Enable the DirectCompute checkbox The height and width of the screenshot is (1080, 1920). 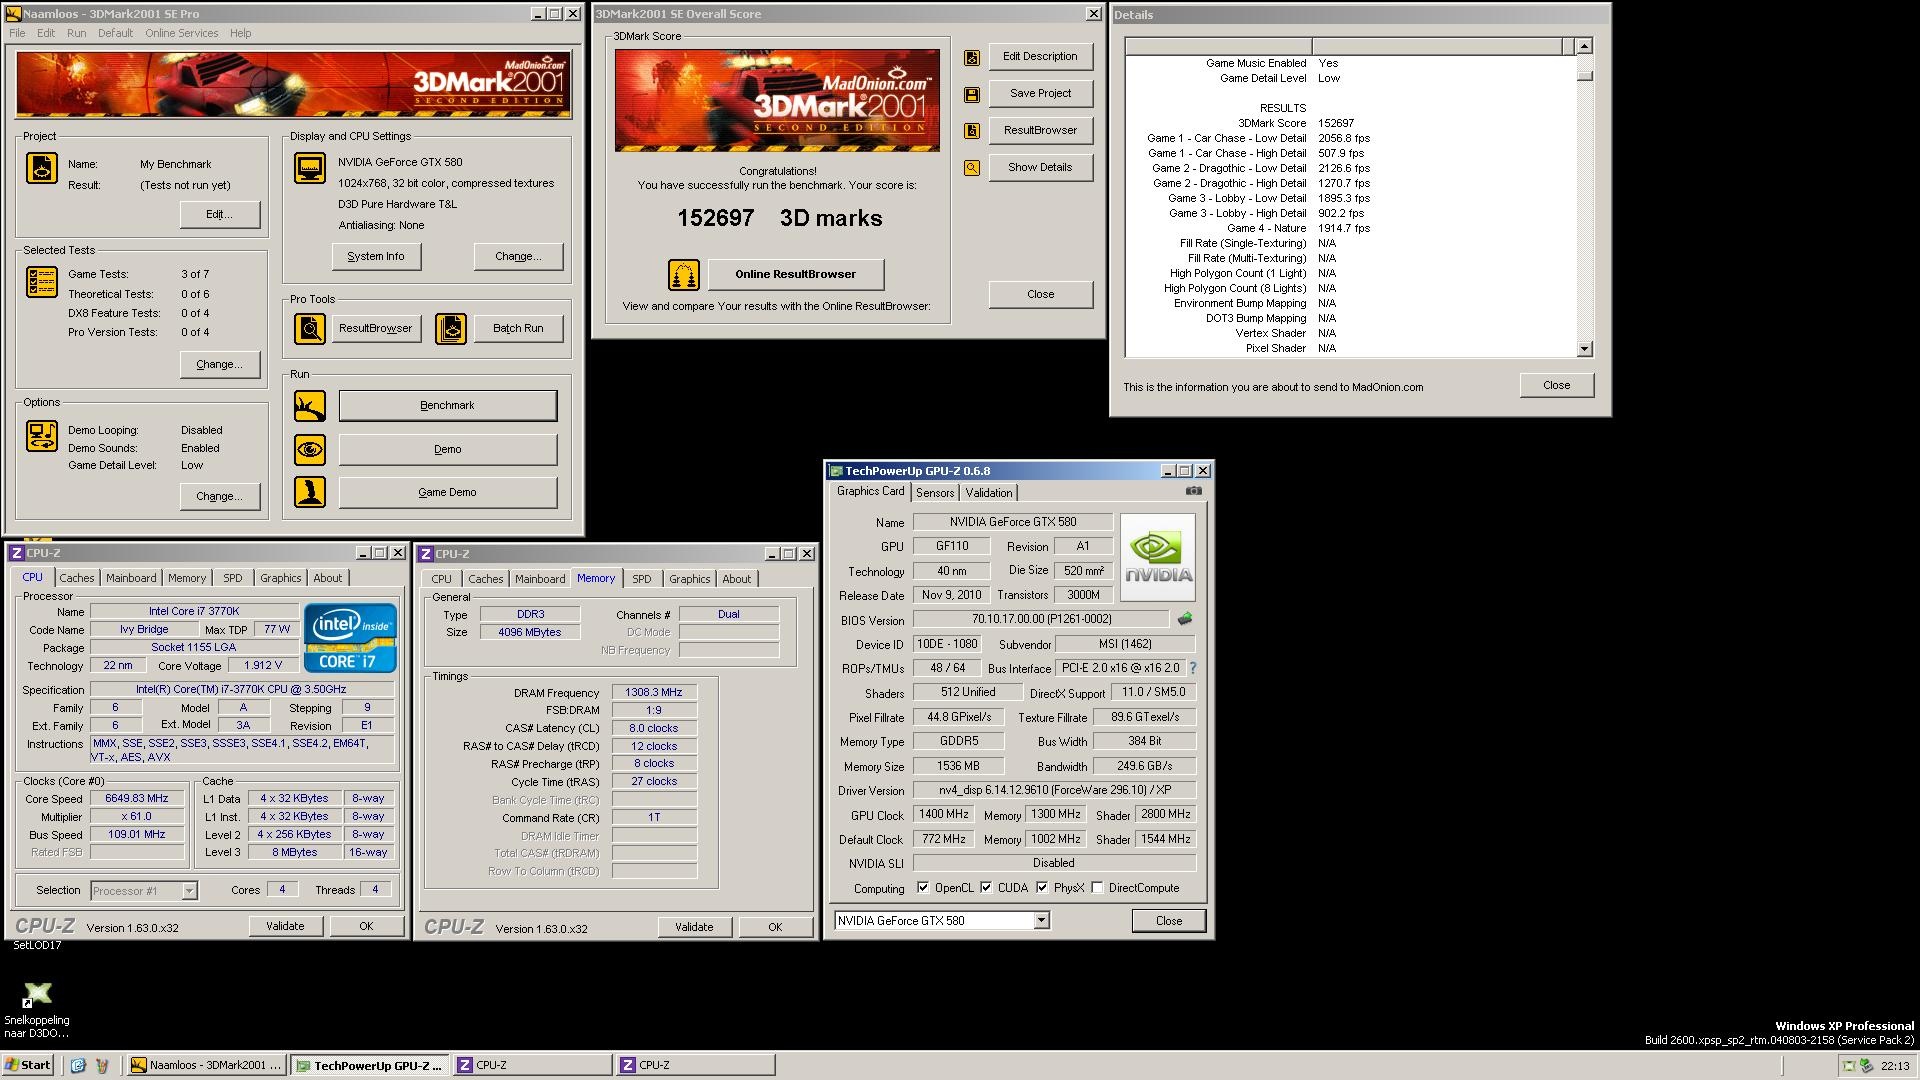pos(1098,888)
